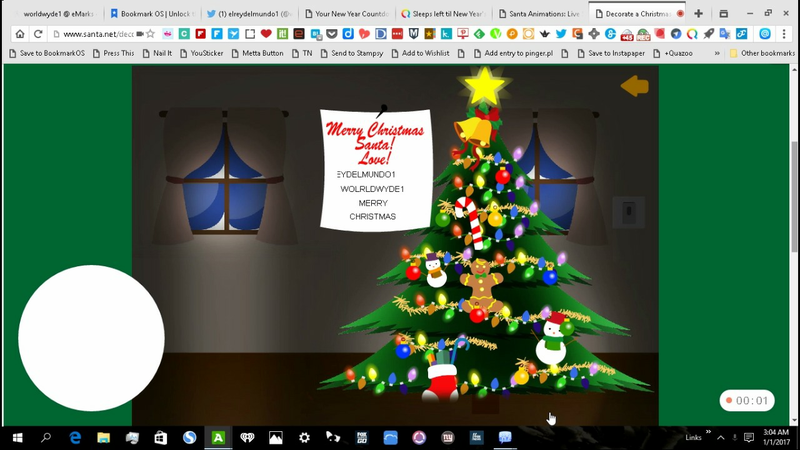Toggle the wall light switch
The width and height of the screenshot is (800, 450).
pos(628,212)
